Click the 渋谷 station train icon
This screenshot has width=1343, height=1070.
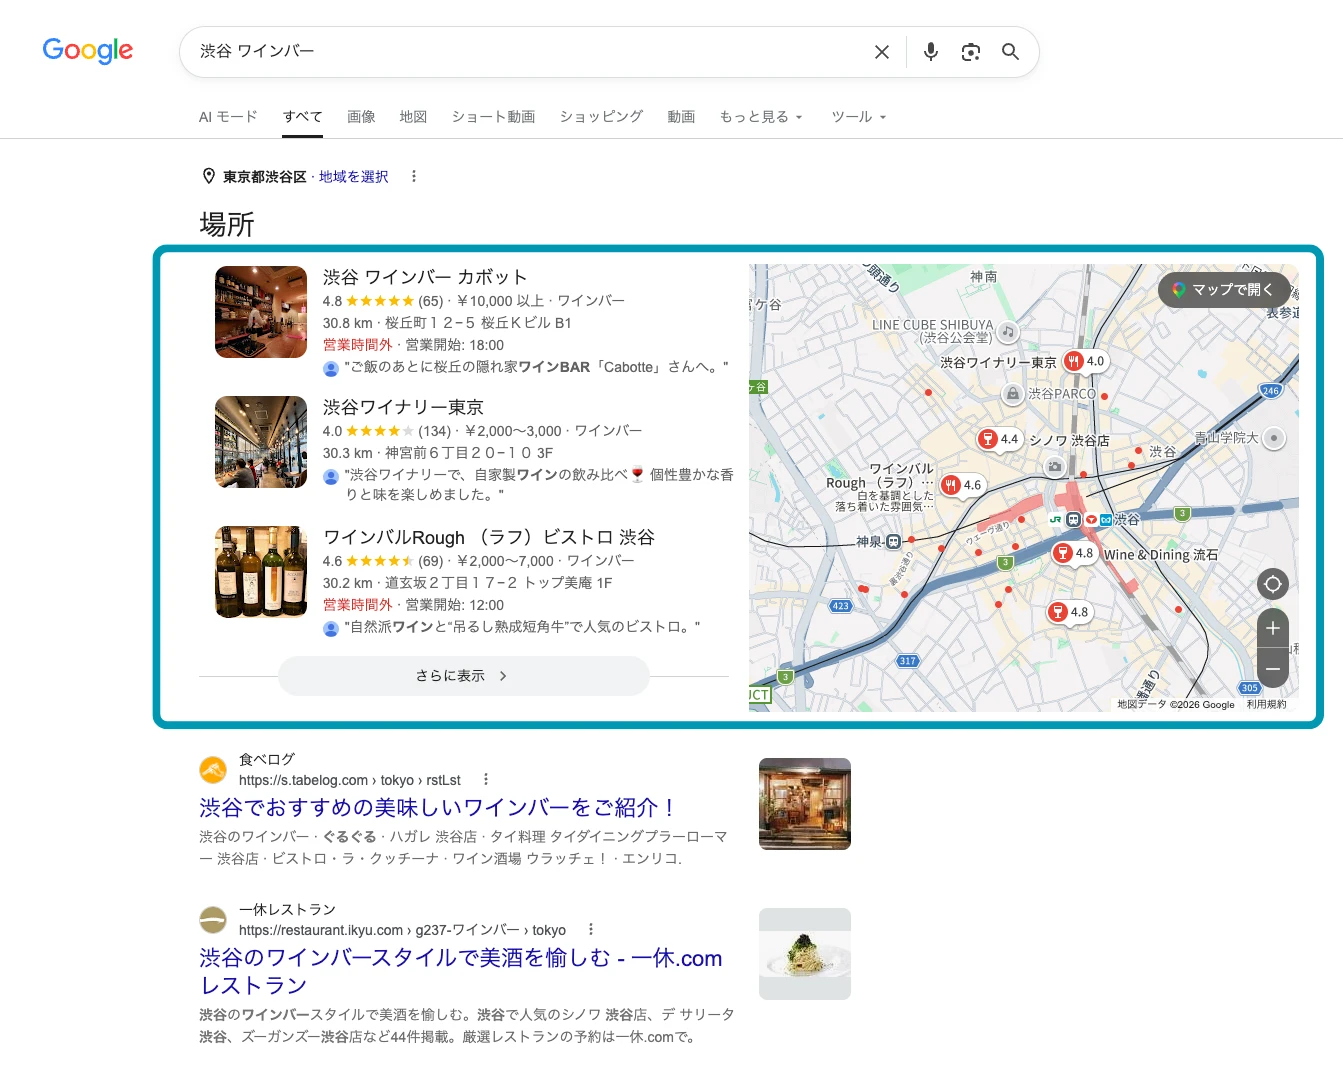pyautogui.click(x=1073, y=520)
